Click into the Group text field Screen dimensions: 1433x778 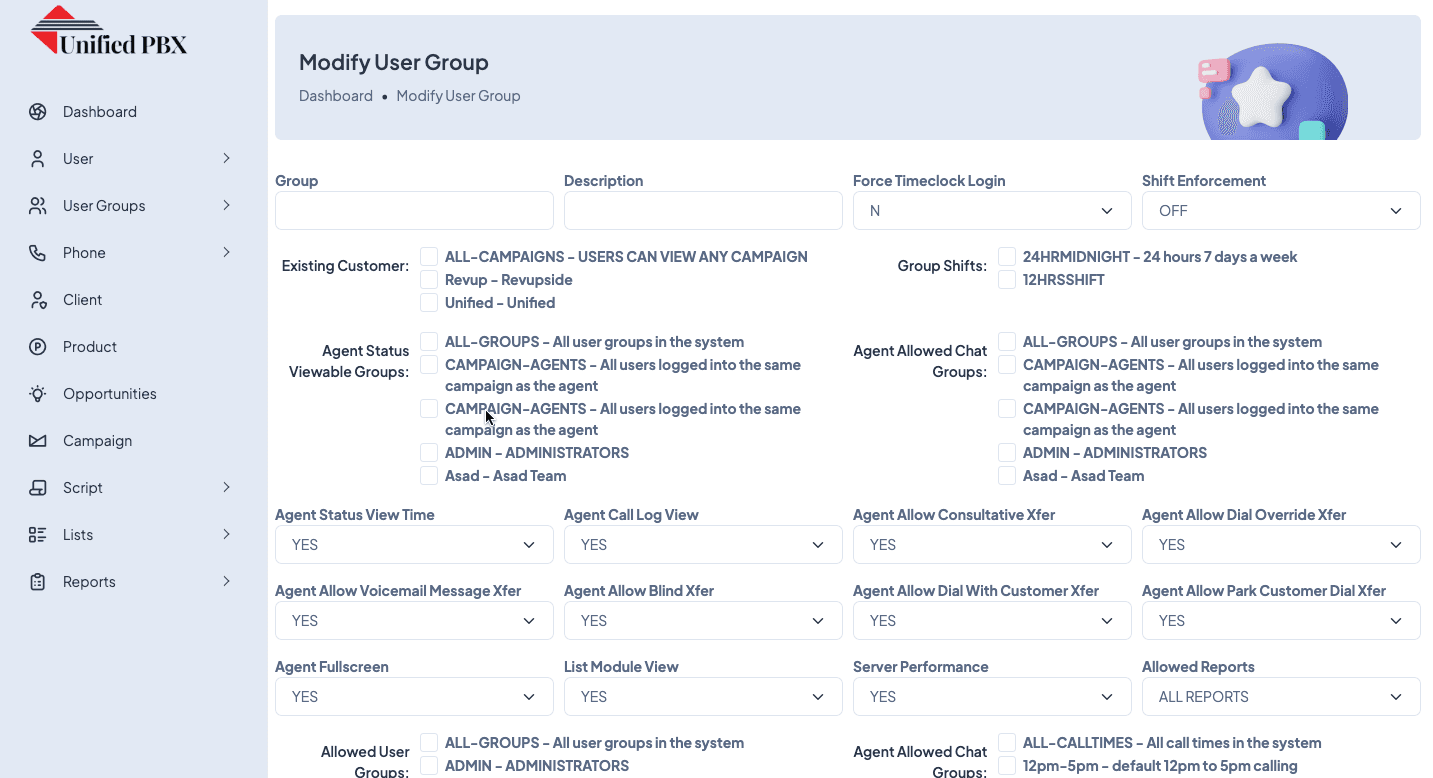pos(414,211)
